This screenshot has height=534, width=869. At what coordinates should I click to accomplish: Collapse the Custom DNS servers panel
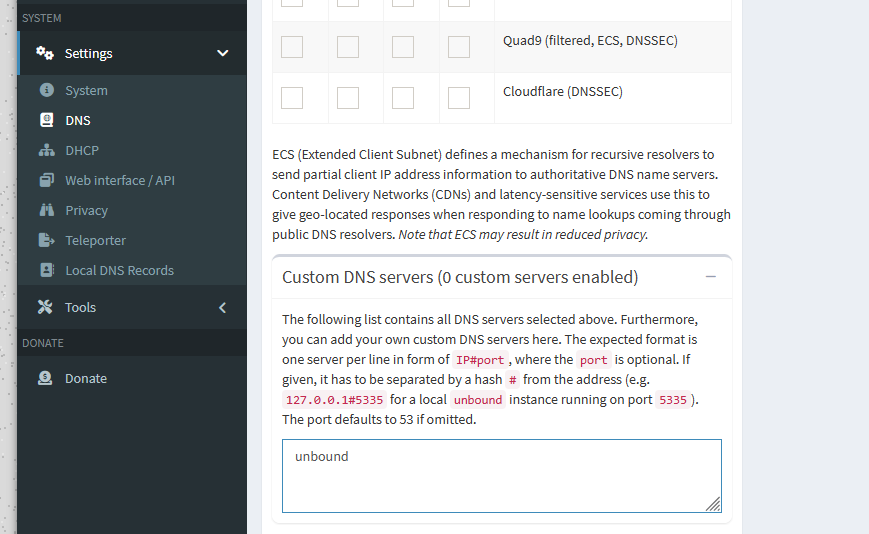click(x=711, y=277)
